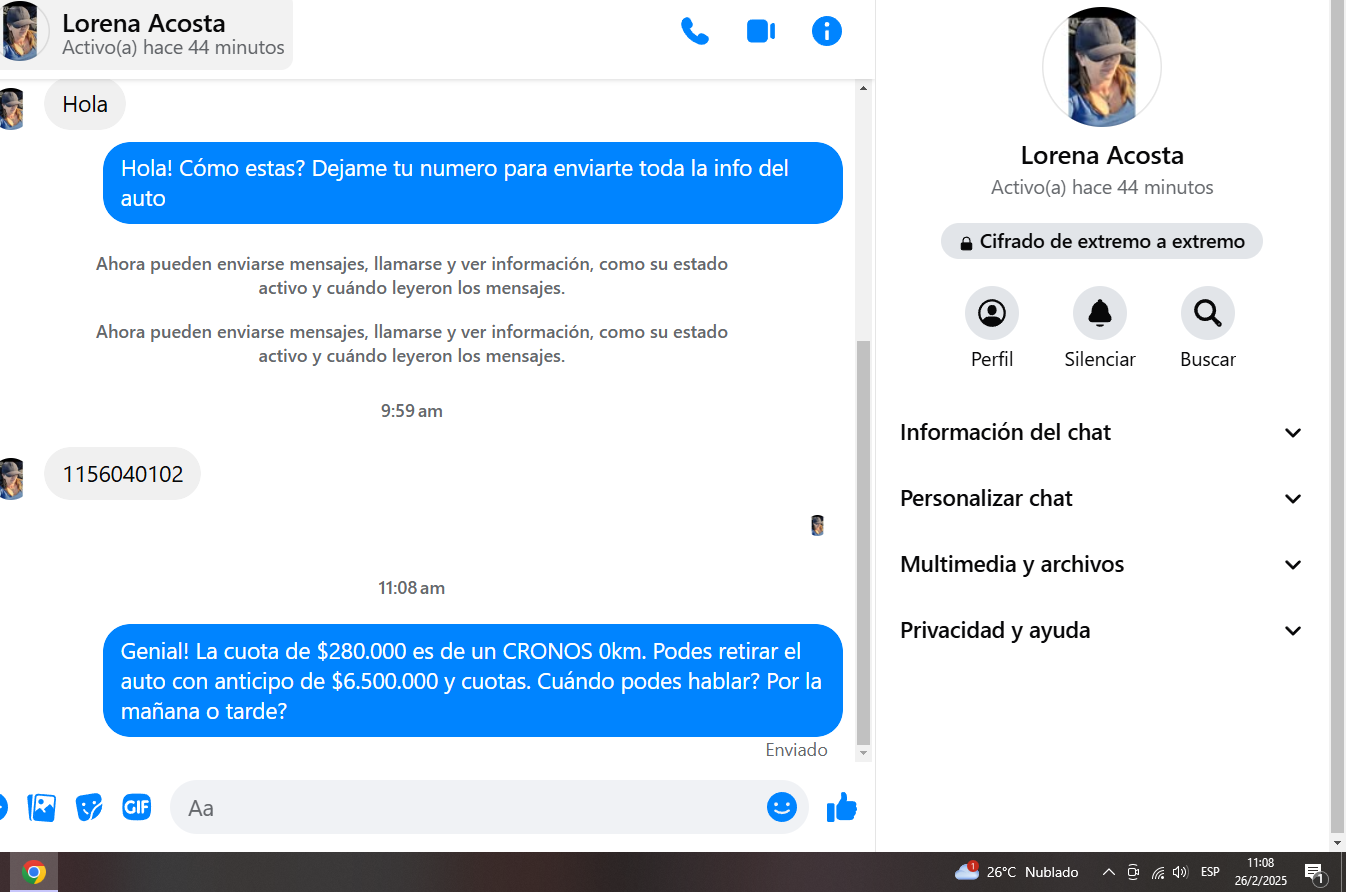Image resolution: width=1346 pixels, height=892 pixels.
Task: Click the Lorena Acosta name in the side panel
Action: point(1102,155)
